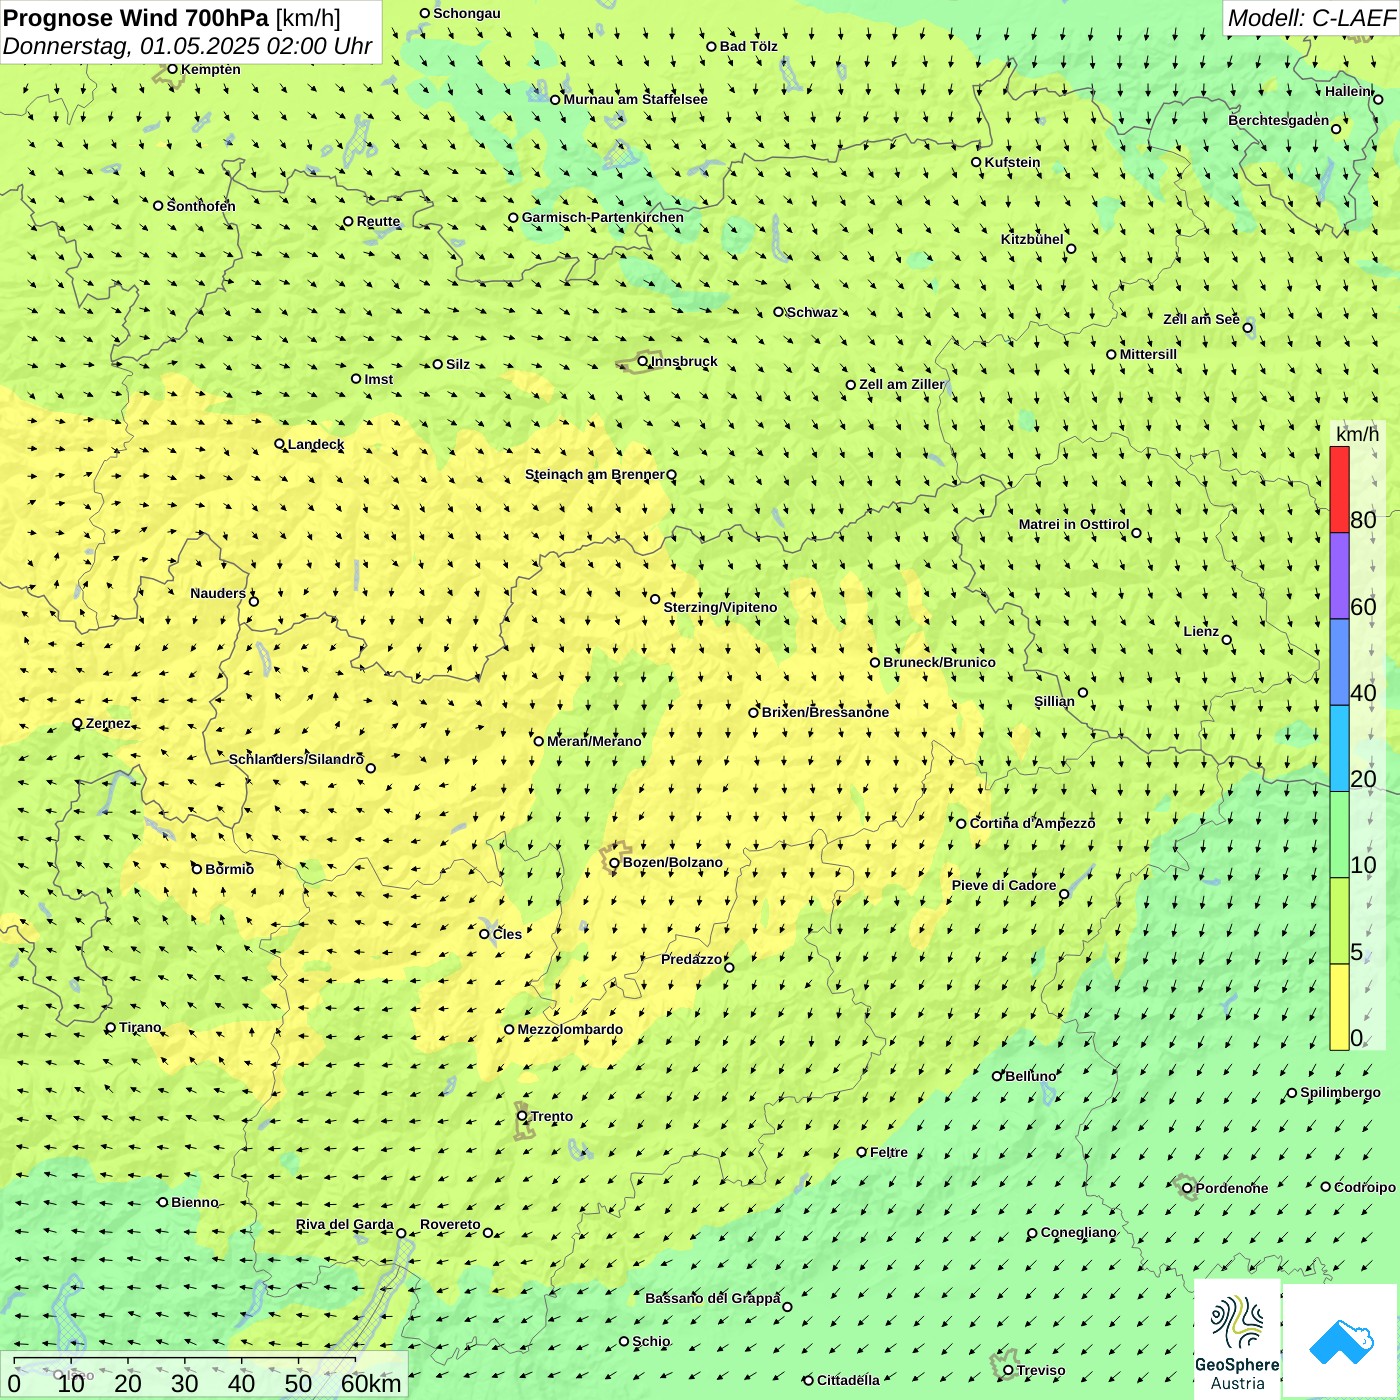1400x1400 pixels.
Task: Click the Belluno location marker
Action: tap(996, 1076)
